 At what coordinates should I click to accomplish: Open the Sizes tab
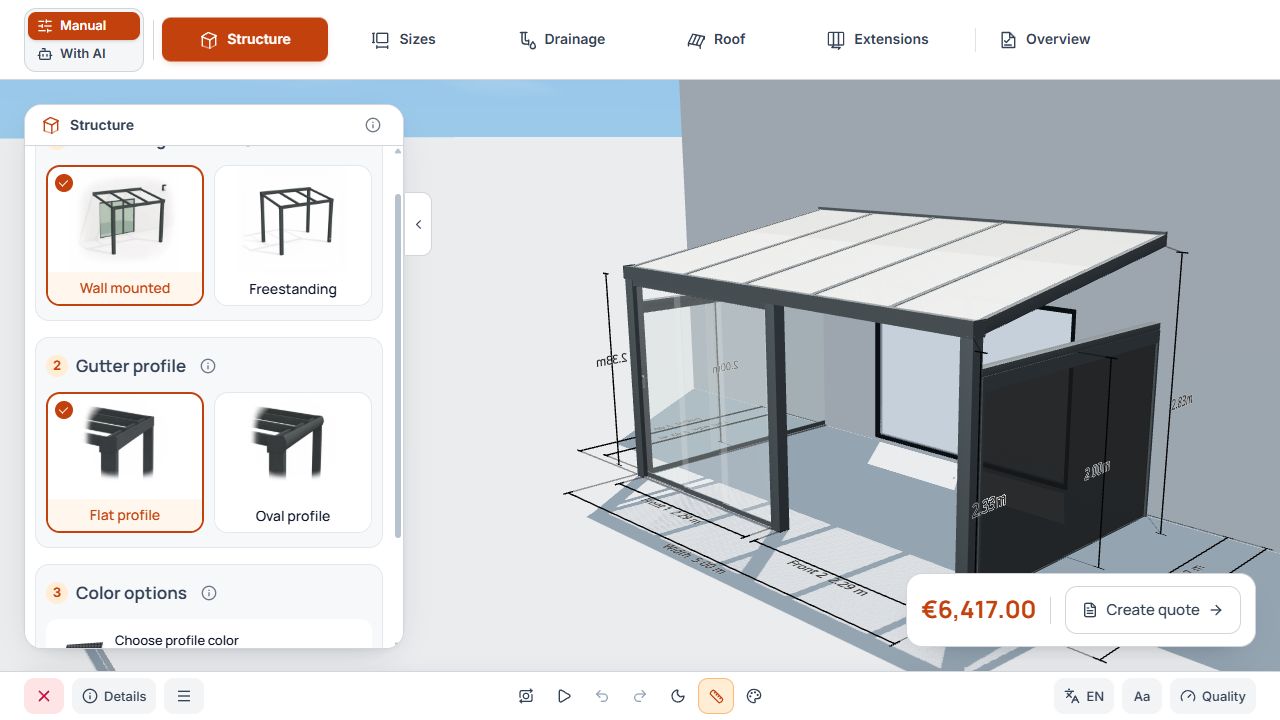click(404, 39)
